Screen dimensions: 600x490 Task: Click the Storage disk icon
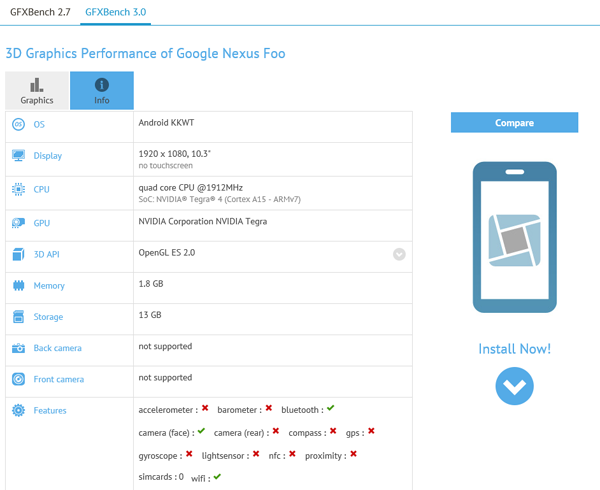[x=18, y=317]
